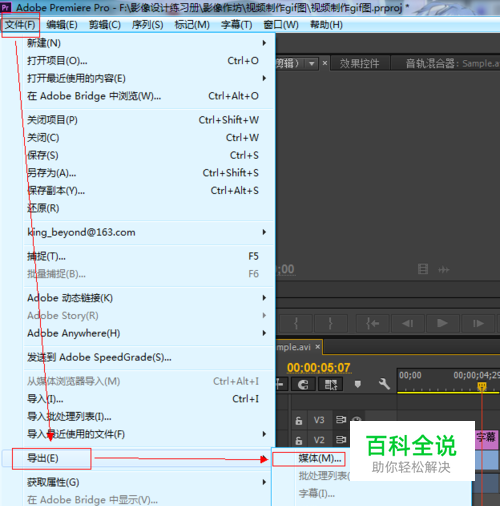
Task: Step forward one frame in monitor
Action: 478,323
